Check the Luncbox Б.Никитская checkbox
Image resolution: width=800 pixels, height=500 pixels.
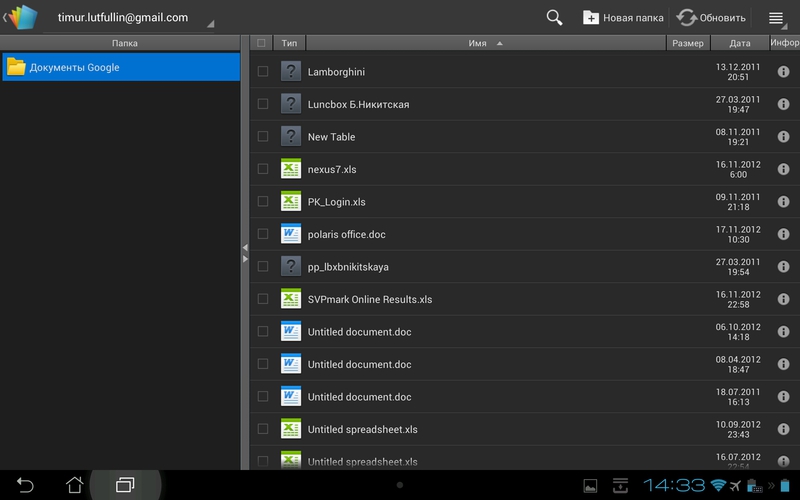[263, 104]
